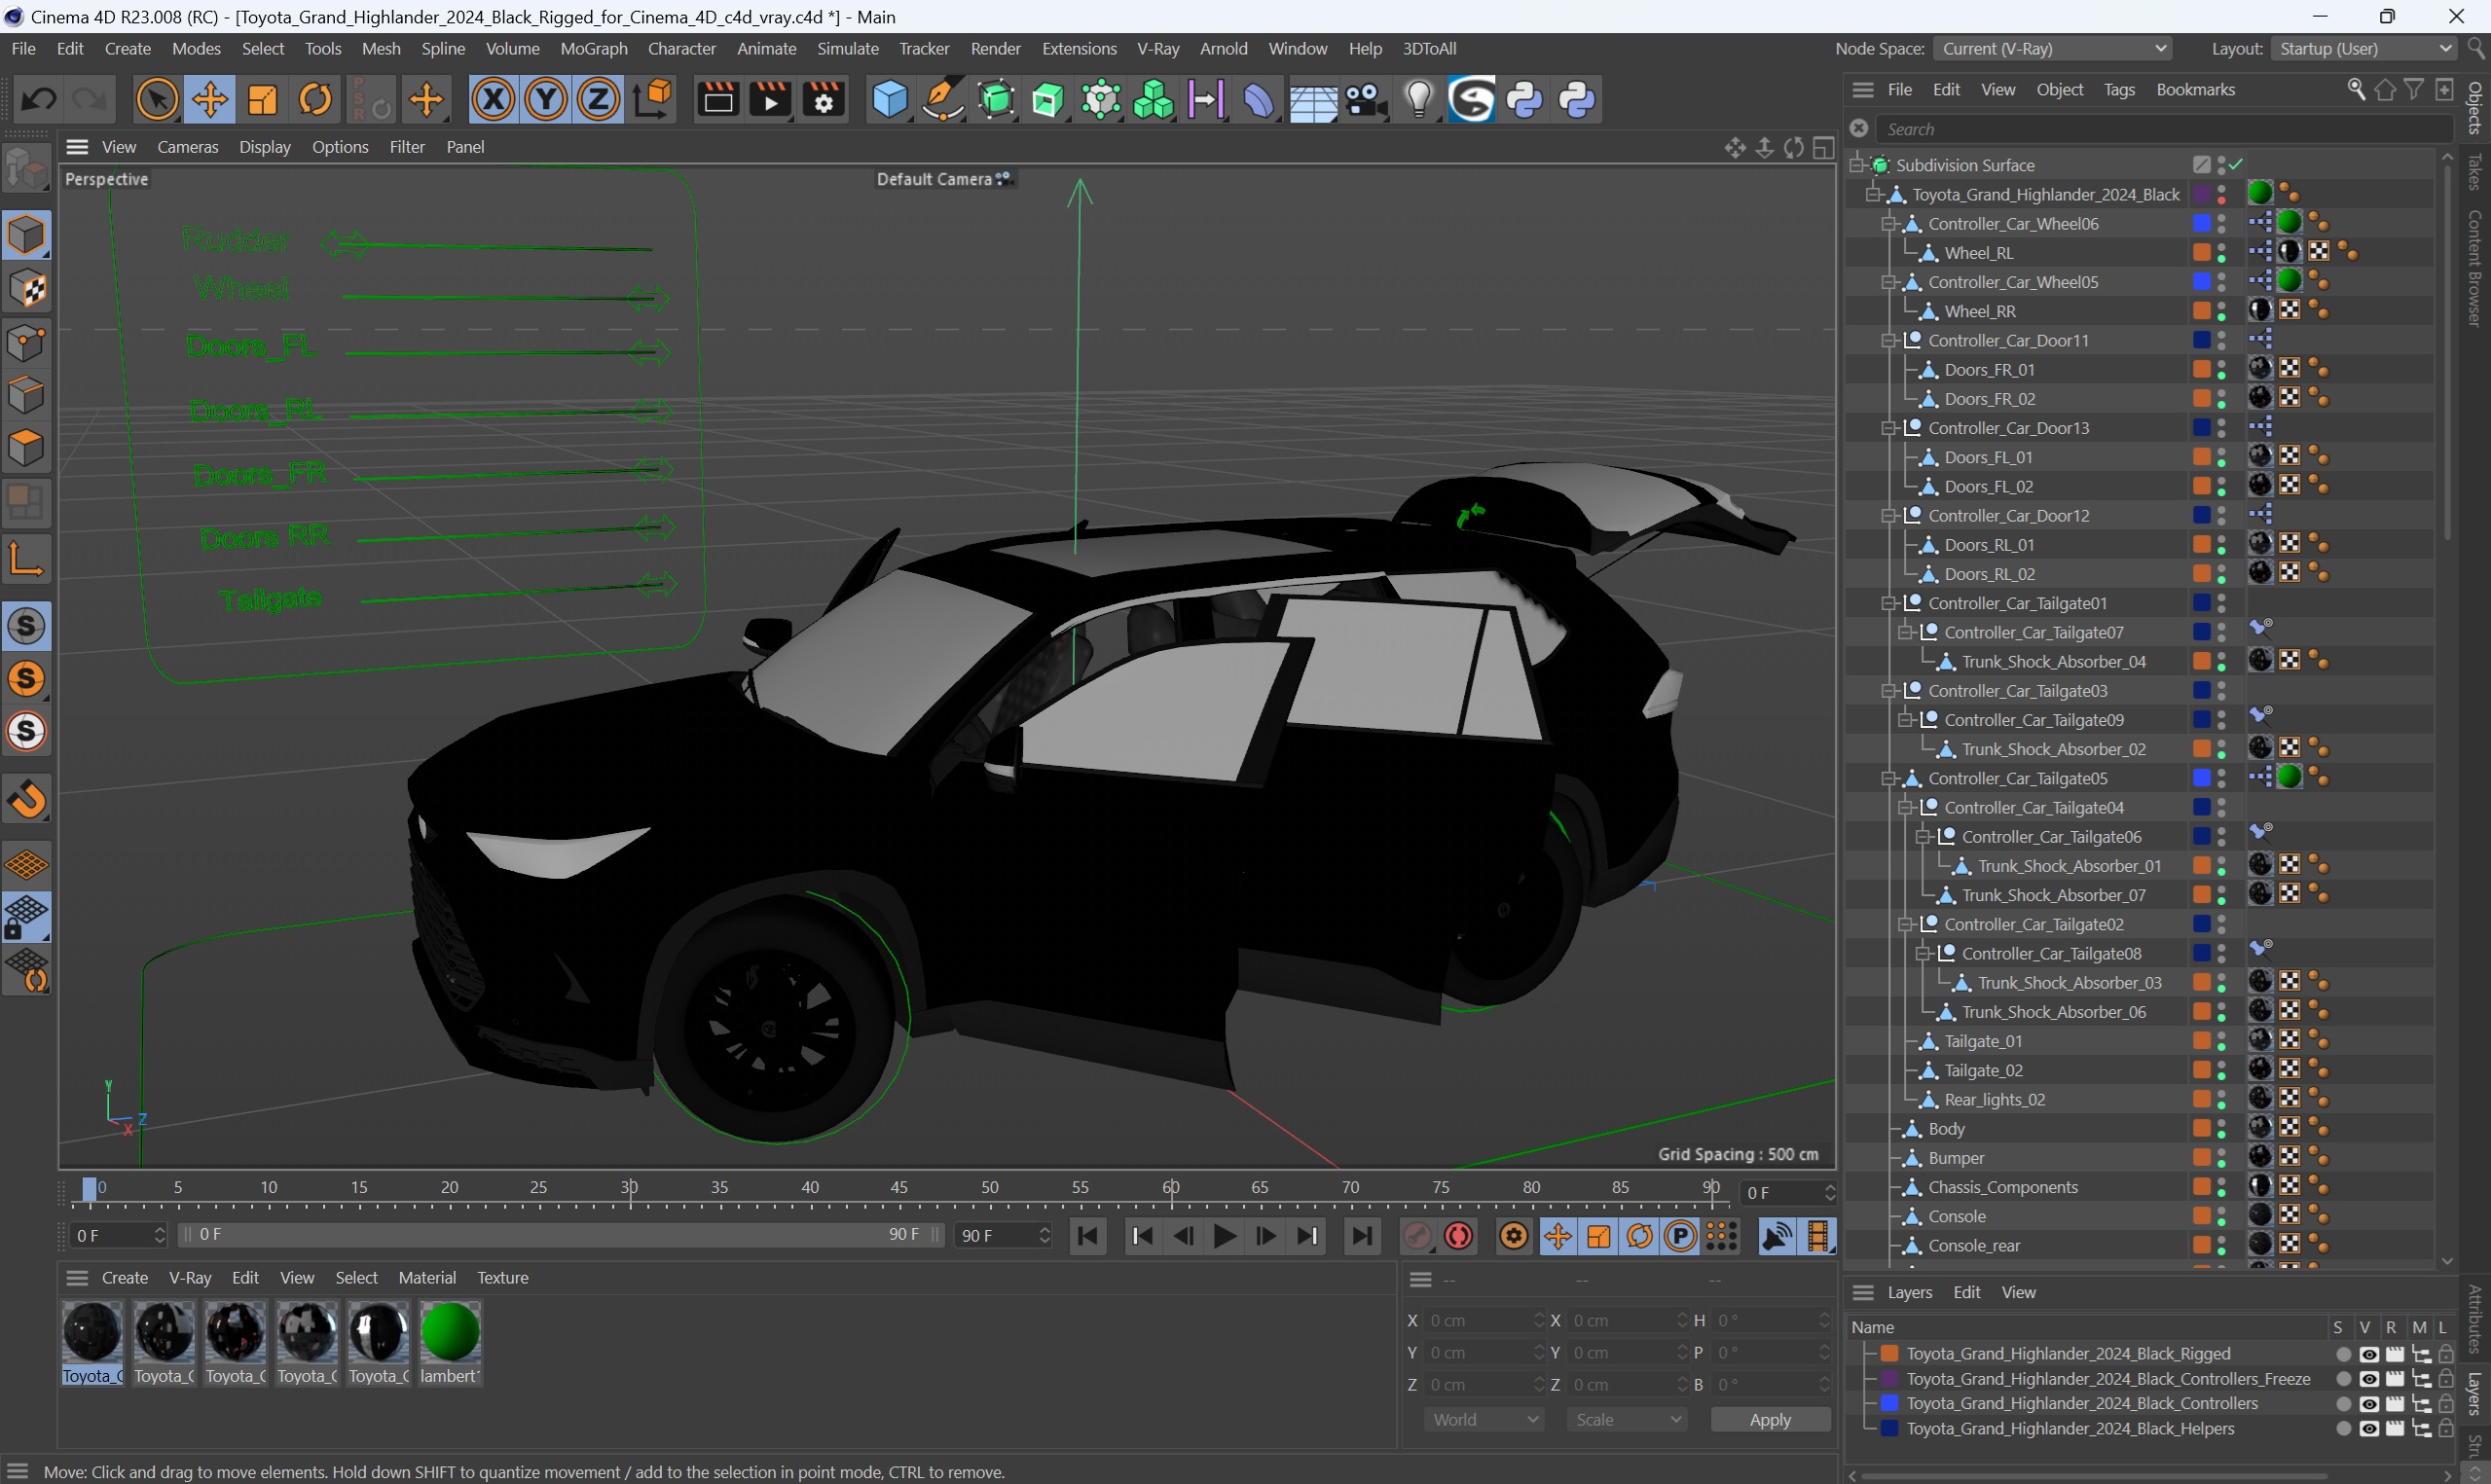The width and height of the screenshot is (2491, 1484).
Task: Switch to Points mode
Action: 27,343
